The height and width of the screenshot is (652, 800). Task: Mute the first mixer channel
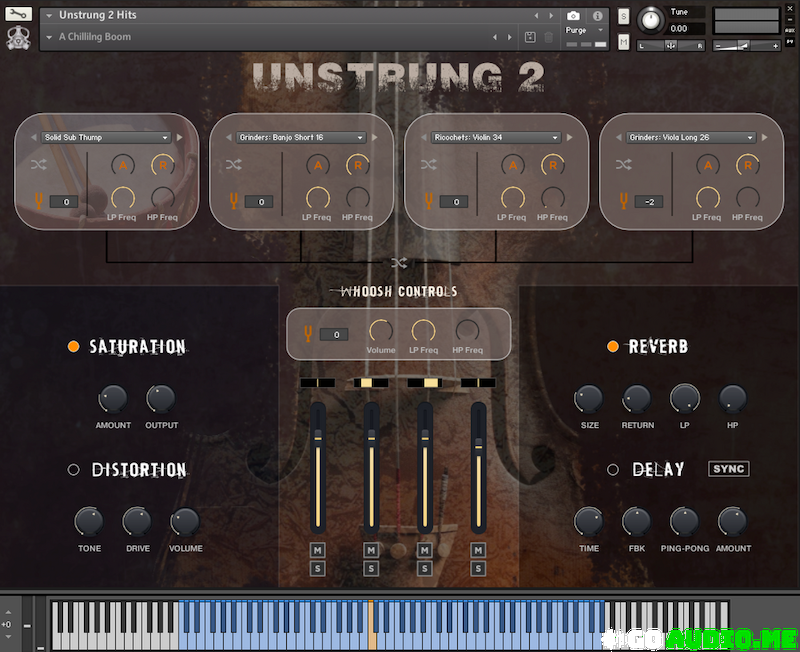[317, 550]
